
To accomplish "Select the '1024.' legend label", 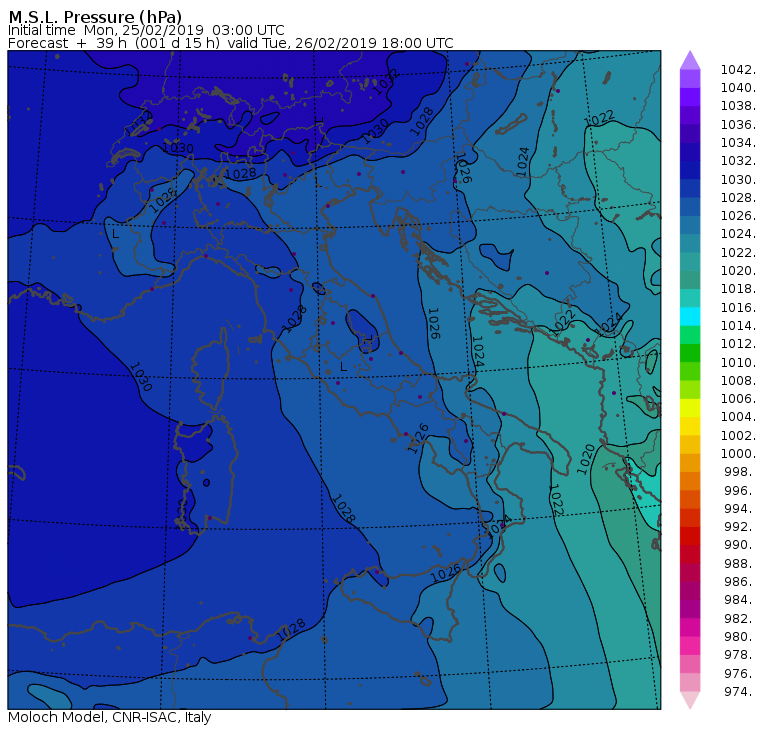I will [x=738, y=234].
